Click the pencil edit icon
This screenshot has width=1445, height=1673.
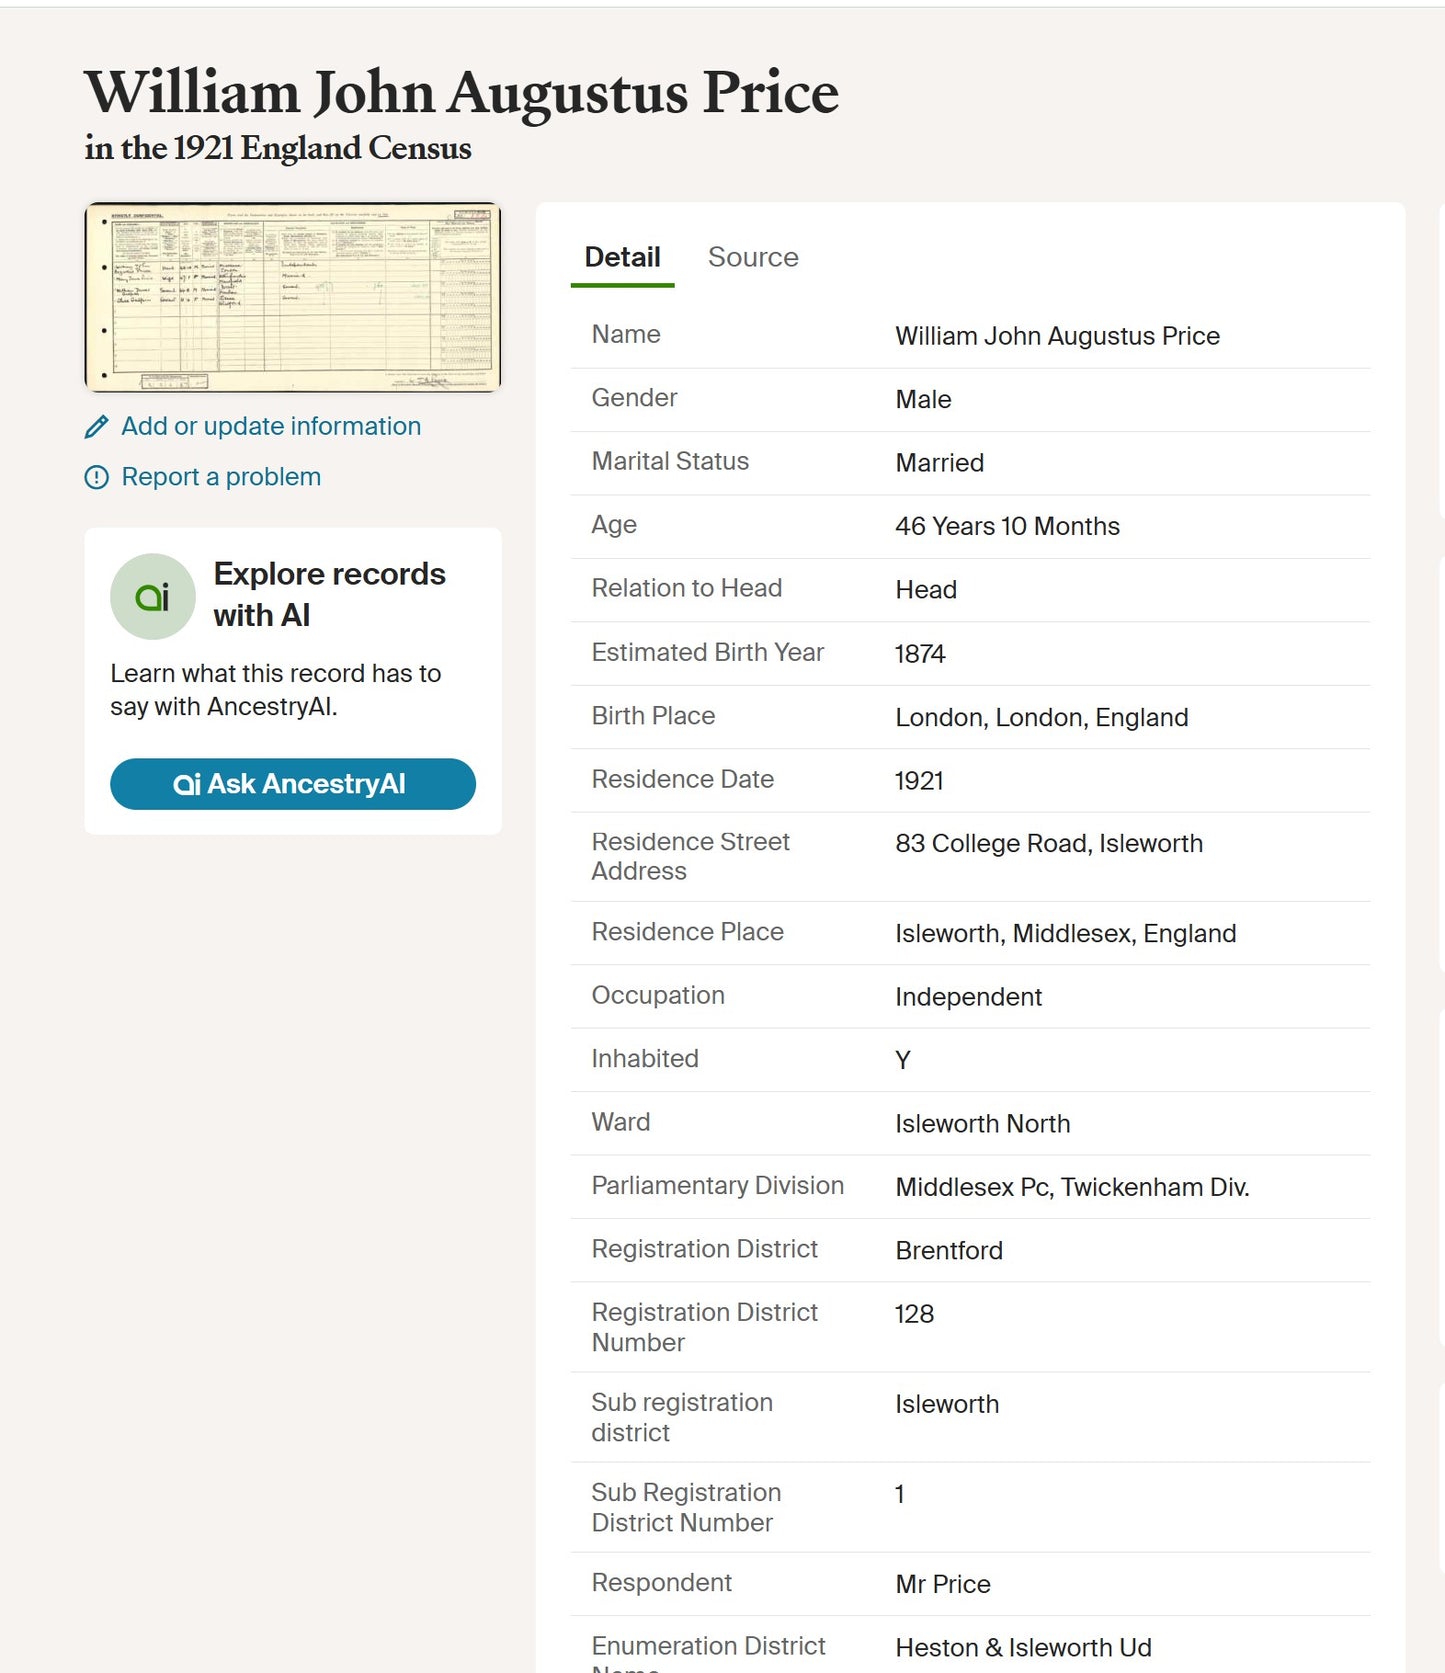[96, 427]
